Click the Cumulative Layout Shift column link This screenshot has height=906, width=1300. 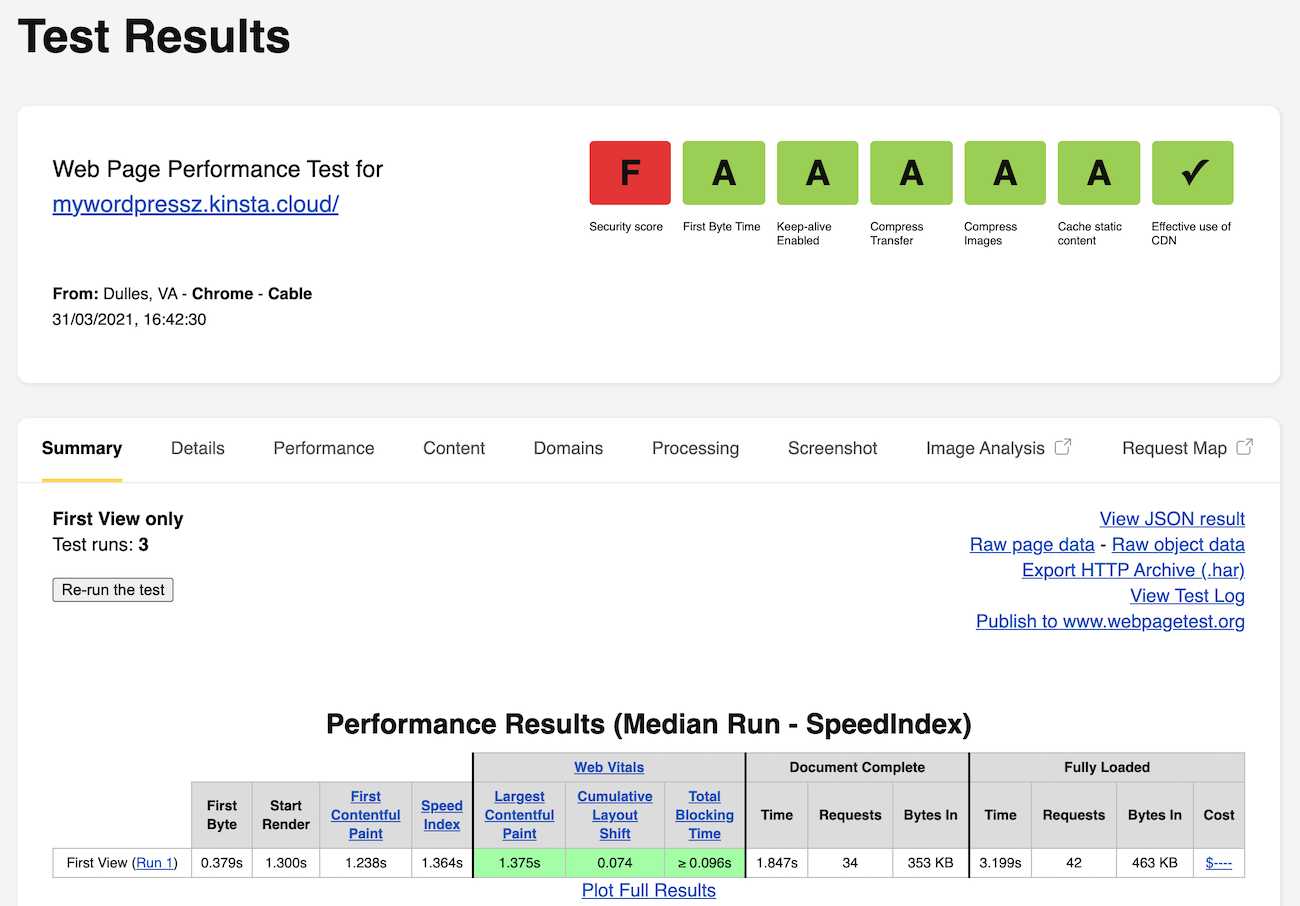(615, 815)
